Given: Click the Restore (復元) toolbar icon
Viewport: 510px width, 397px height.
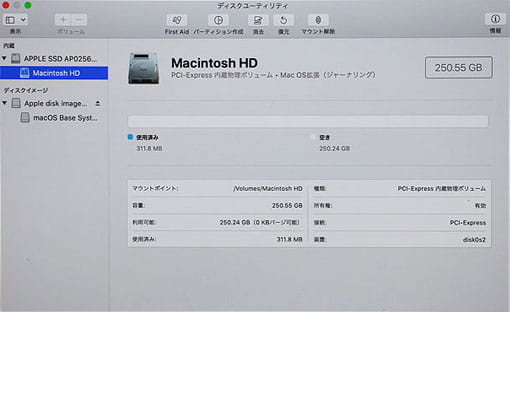Looking at the screenshot, I should point(283,20).
